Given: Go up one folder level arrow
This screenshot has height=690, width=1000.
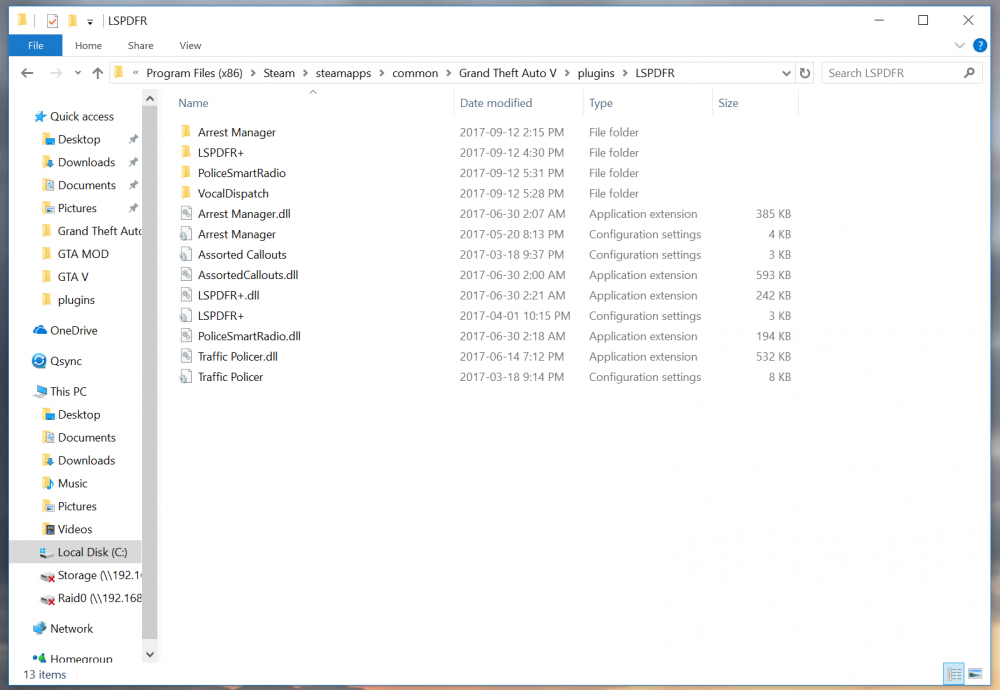Looking at the screenshot, I should 98,73.
